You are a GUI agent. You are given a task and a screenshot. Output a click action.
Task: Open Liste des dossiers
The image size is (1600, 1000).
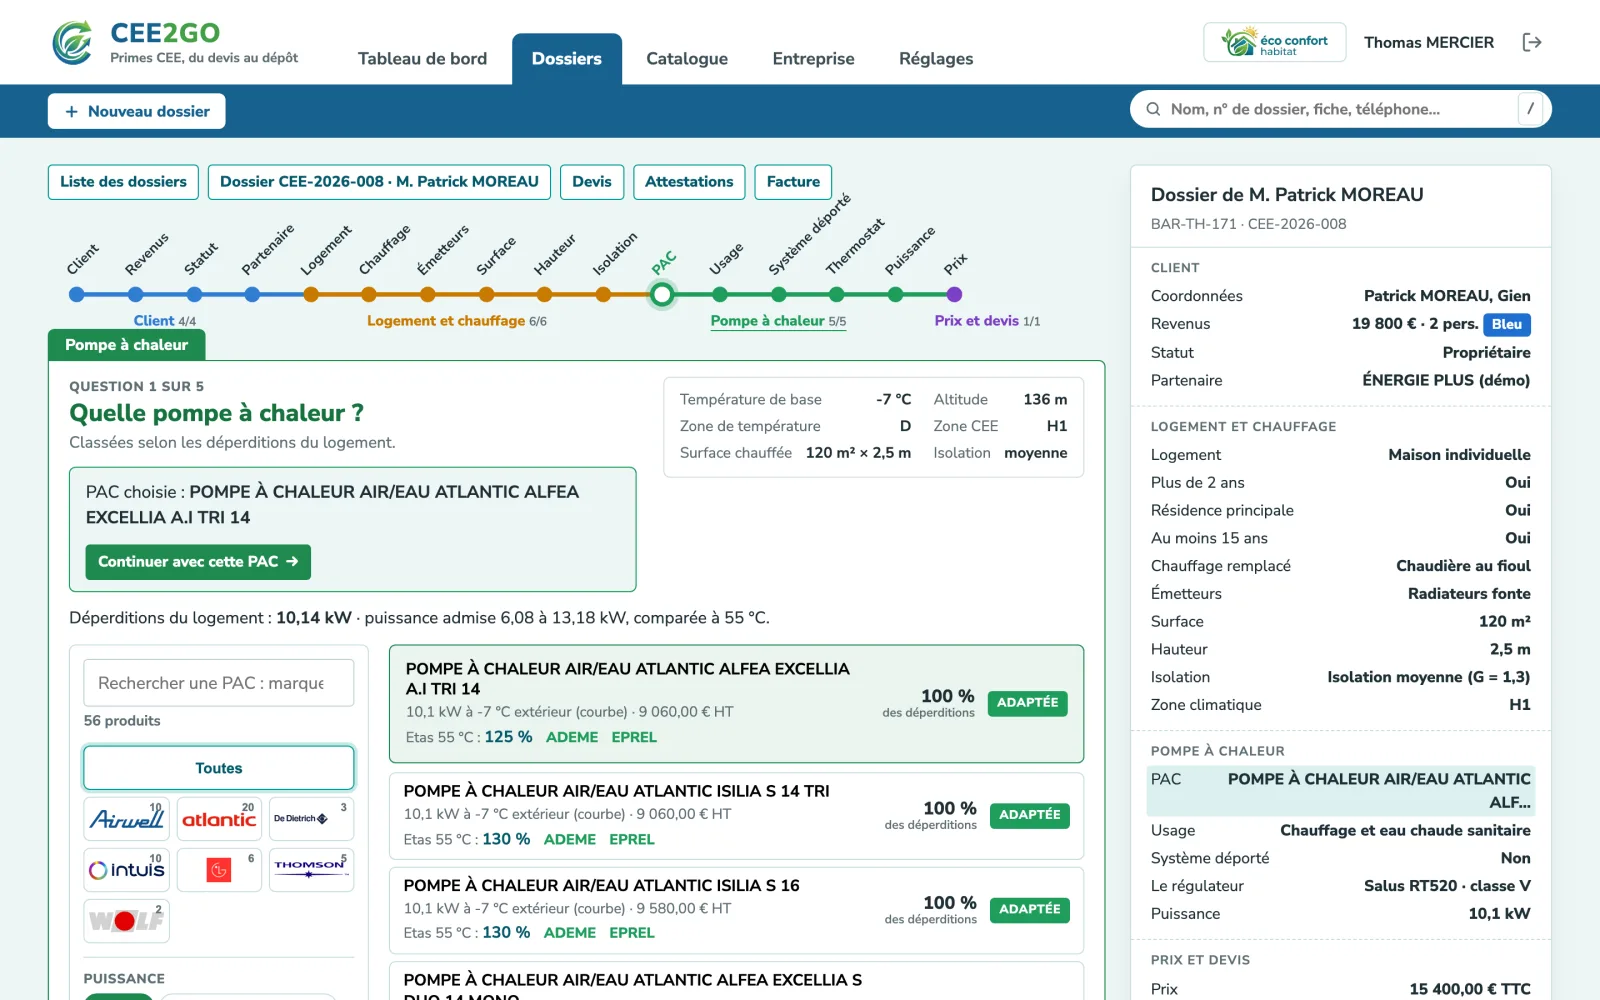pos(123,182)
